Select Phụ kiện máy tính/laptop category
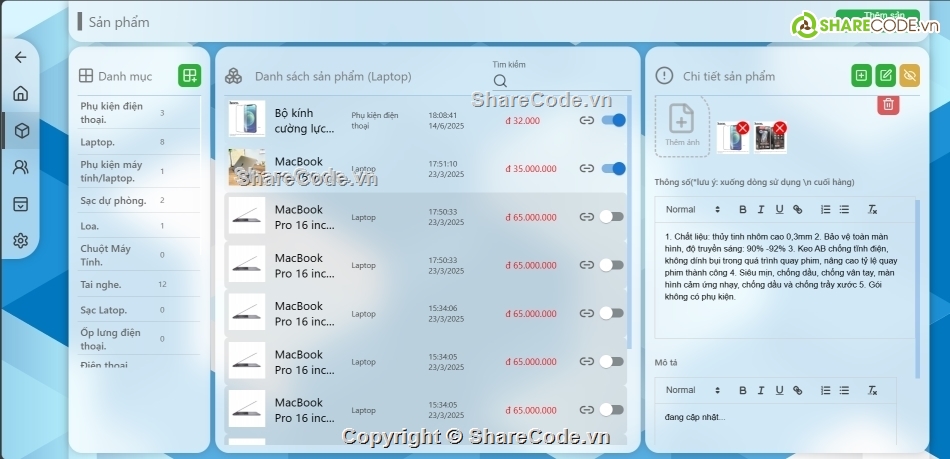This screenshot has width=950, height=459. [x=139, y=171]
